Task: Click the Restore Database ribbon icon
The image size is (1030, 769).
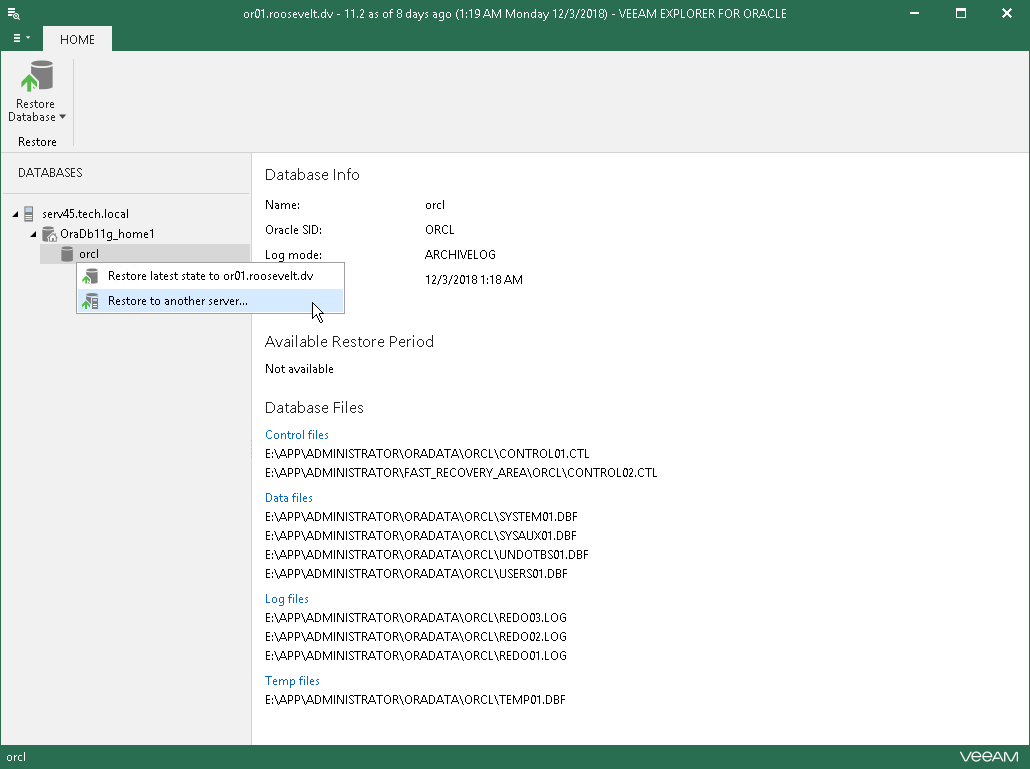Action: tap(37, 77)
